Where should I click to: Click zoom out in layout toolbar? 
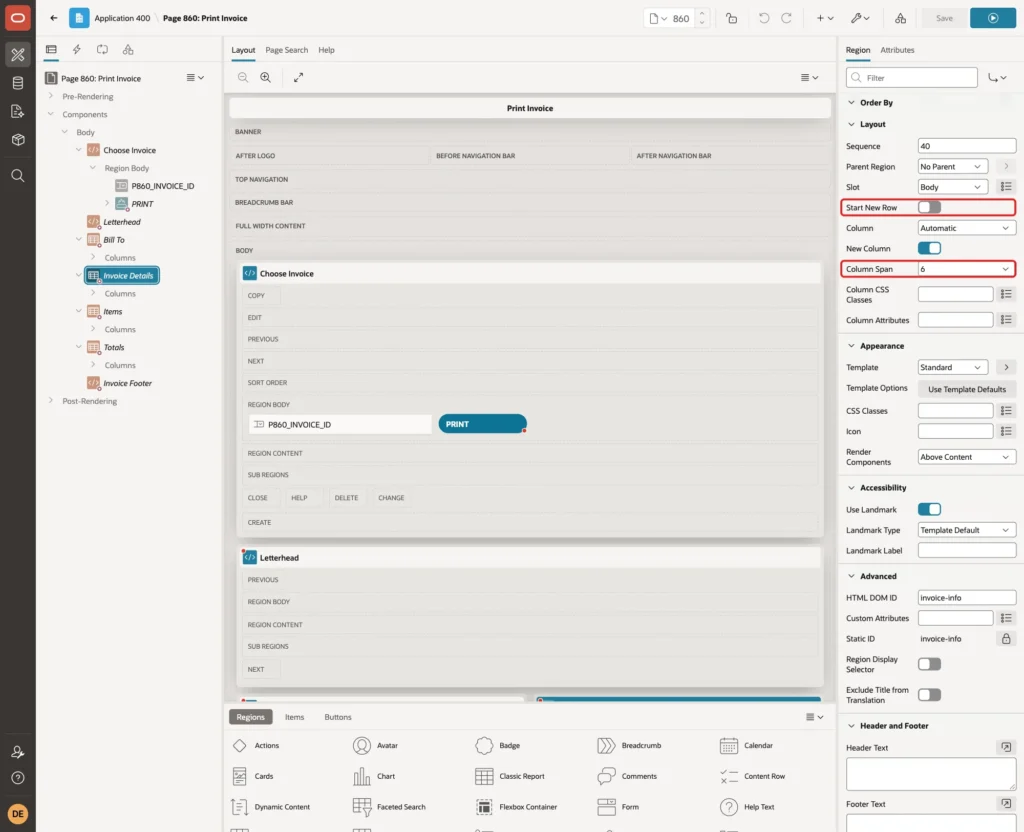click(243, 77)
